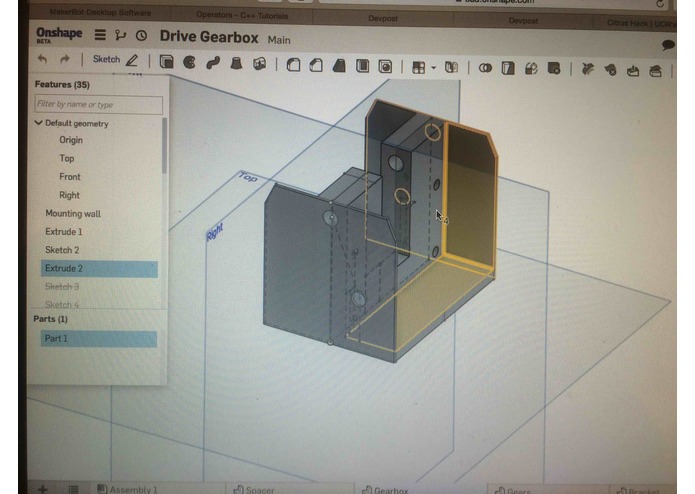Select the Delete part tool icon
695x494 pixels.
coord(554,69)
